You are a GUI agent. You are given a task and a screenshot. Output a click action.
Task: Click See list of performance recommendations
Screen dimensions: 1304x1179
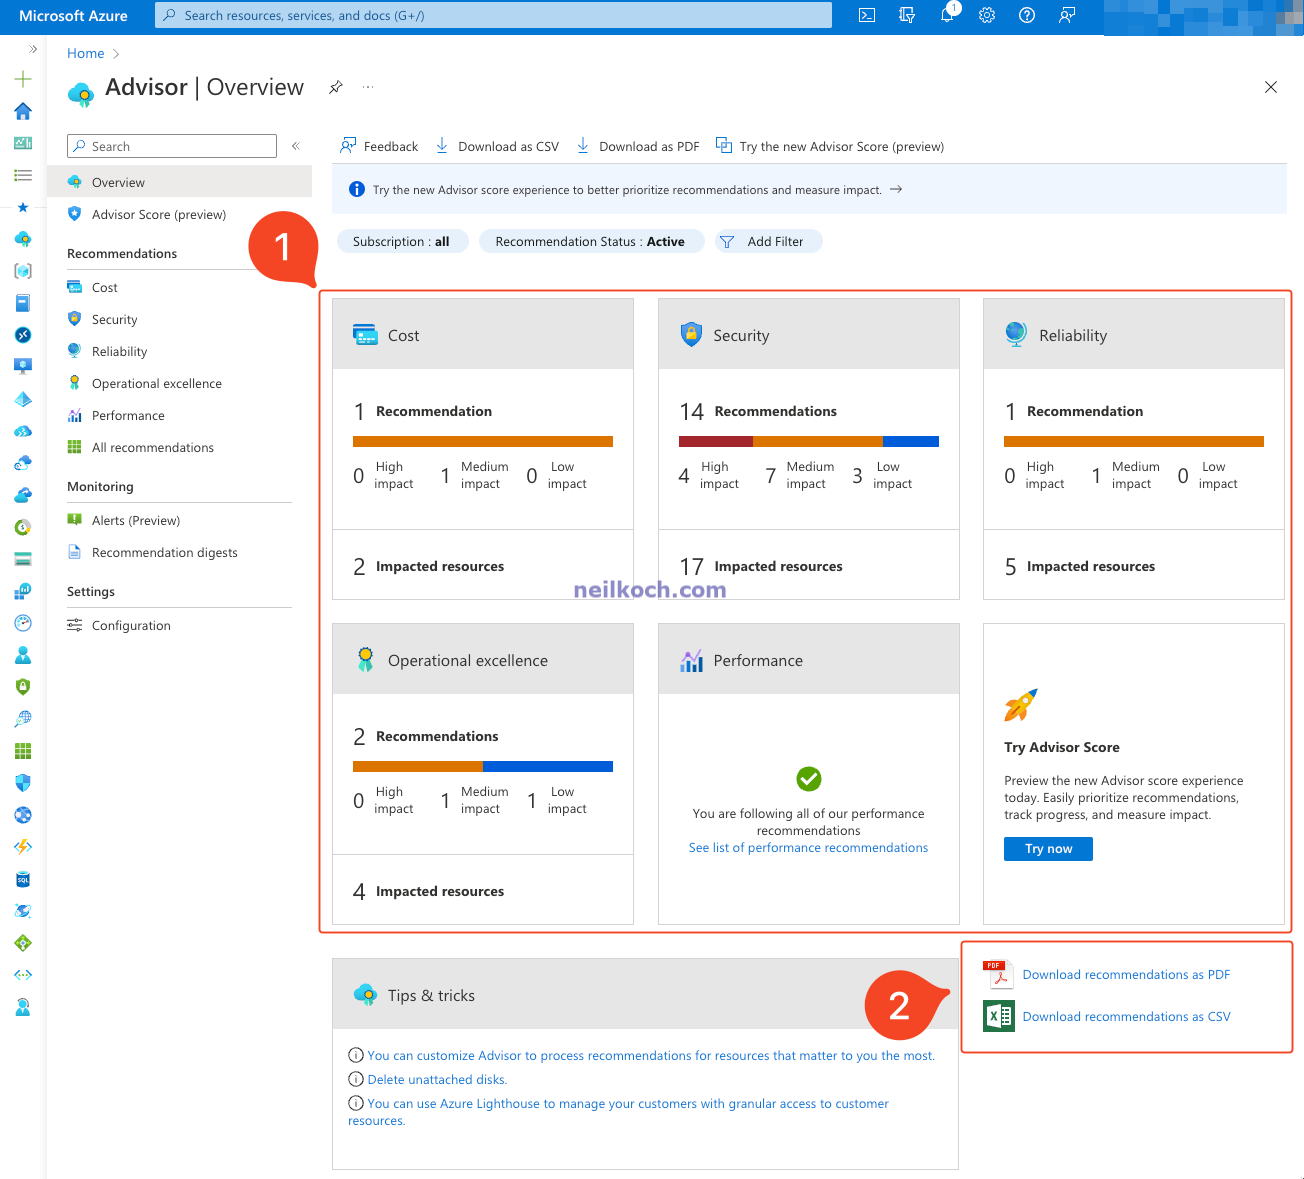808,848
